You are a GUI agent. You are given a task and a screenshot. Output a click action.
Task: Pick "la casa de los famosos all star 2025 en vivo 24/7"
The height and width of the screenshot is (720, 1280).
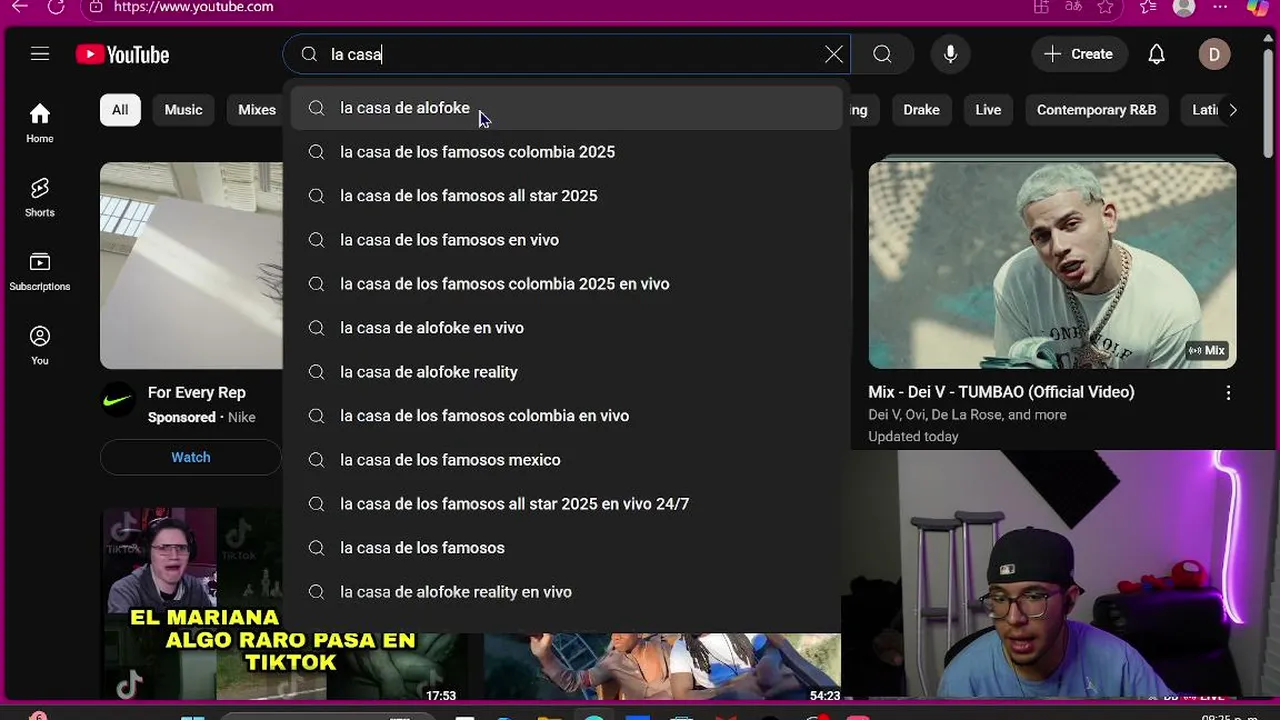567,504
